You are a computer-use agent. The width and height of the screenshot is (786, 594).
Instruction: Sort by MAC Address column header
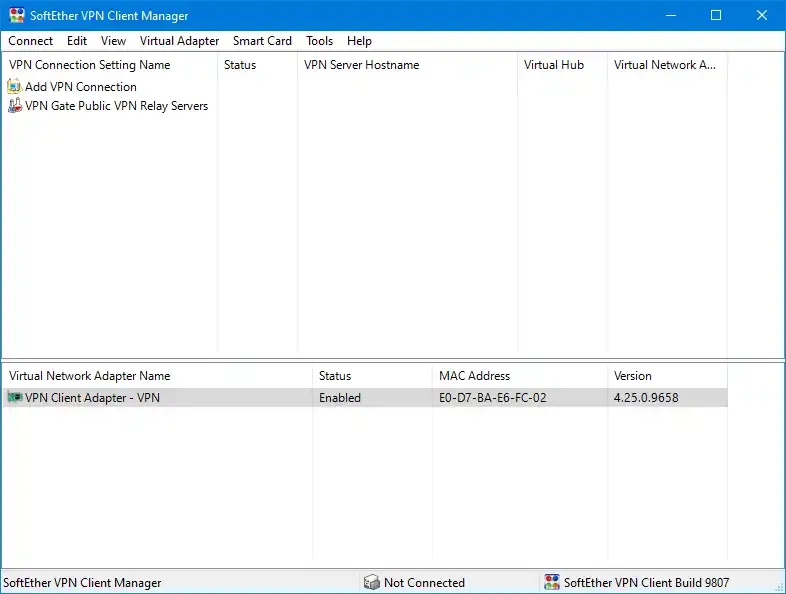(x=520, y=376)
